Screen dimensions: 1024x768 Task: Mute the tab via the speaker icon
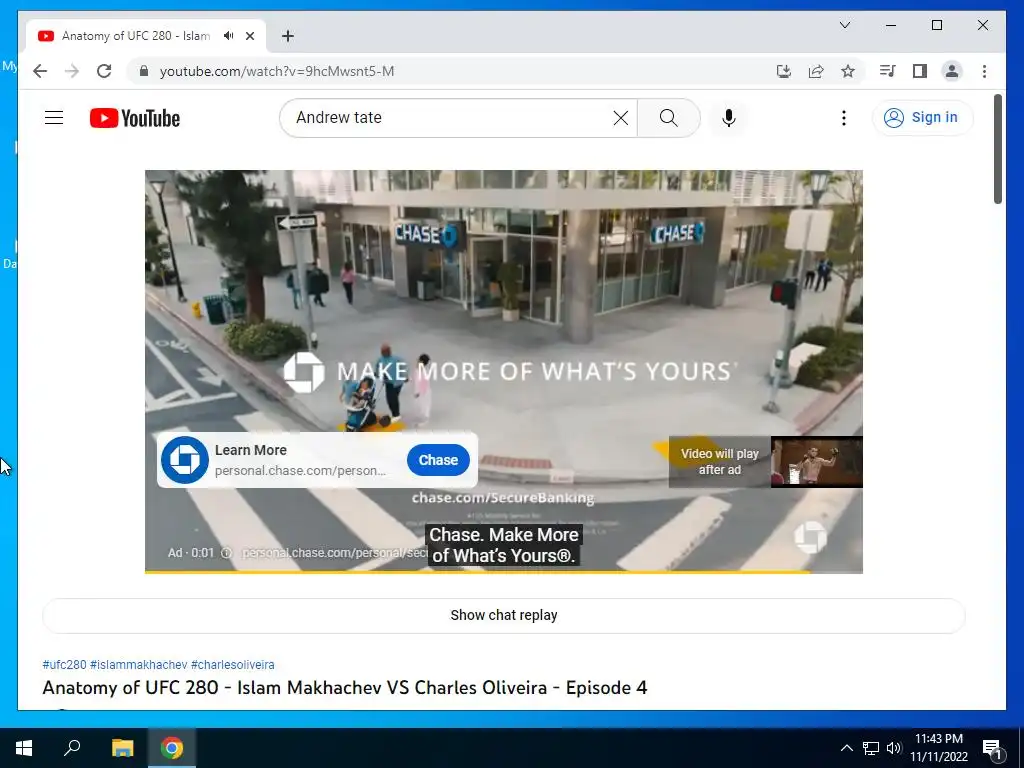pos(229,36)
